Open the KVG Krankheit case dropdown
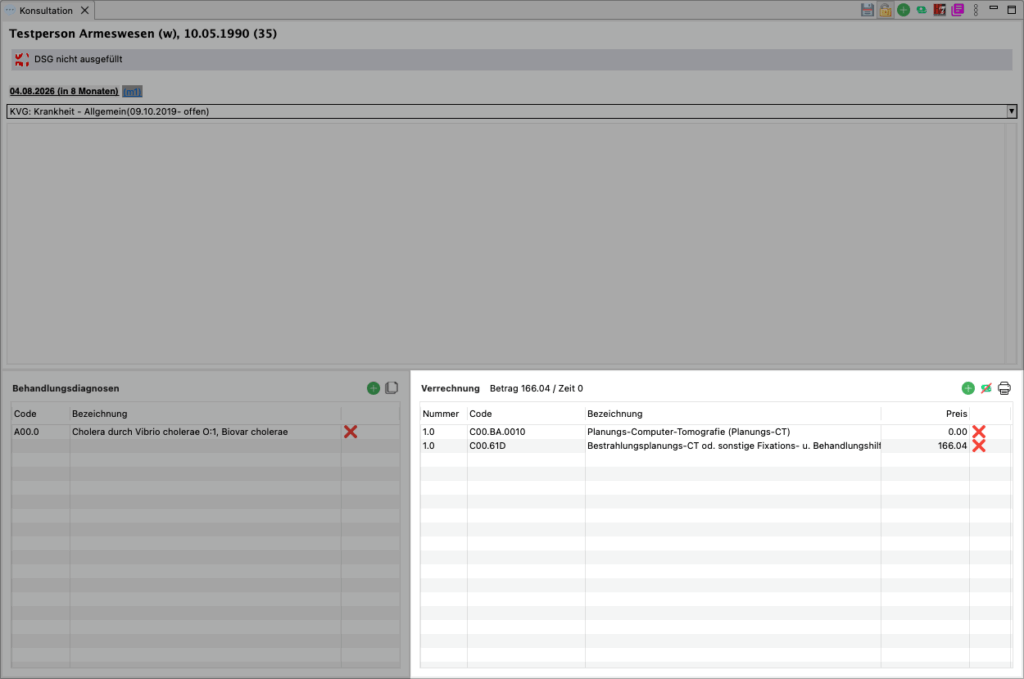 click(1011, 111)
